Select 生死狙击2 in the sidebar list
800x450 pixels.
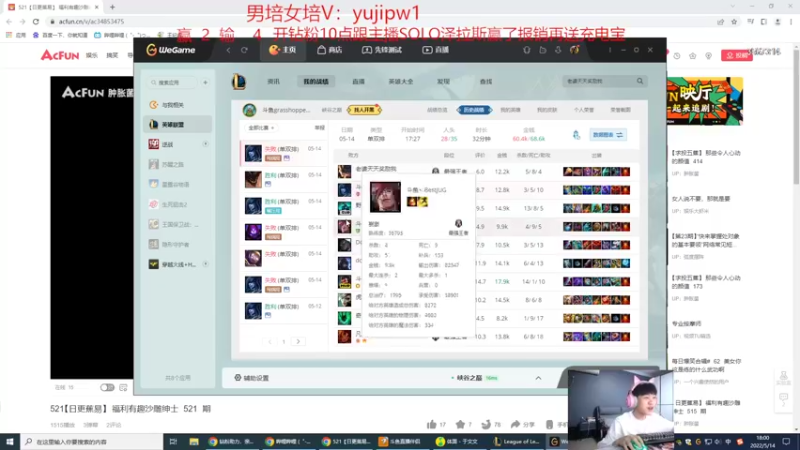[x=178, y=204]
